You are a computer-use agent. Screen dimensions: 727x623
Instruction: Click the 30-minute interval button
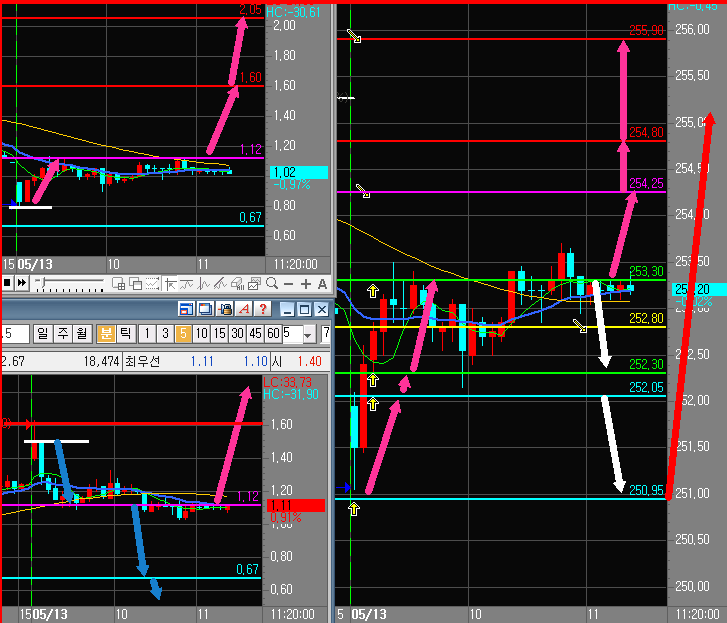[x=237, y=333]
